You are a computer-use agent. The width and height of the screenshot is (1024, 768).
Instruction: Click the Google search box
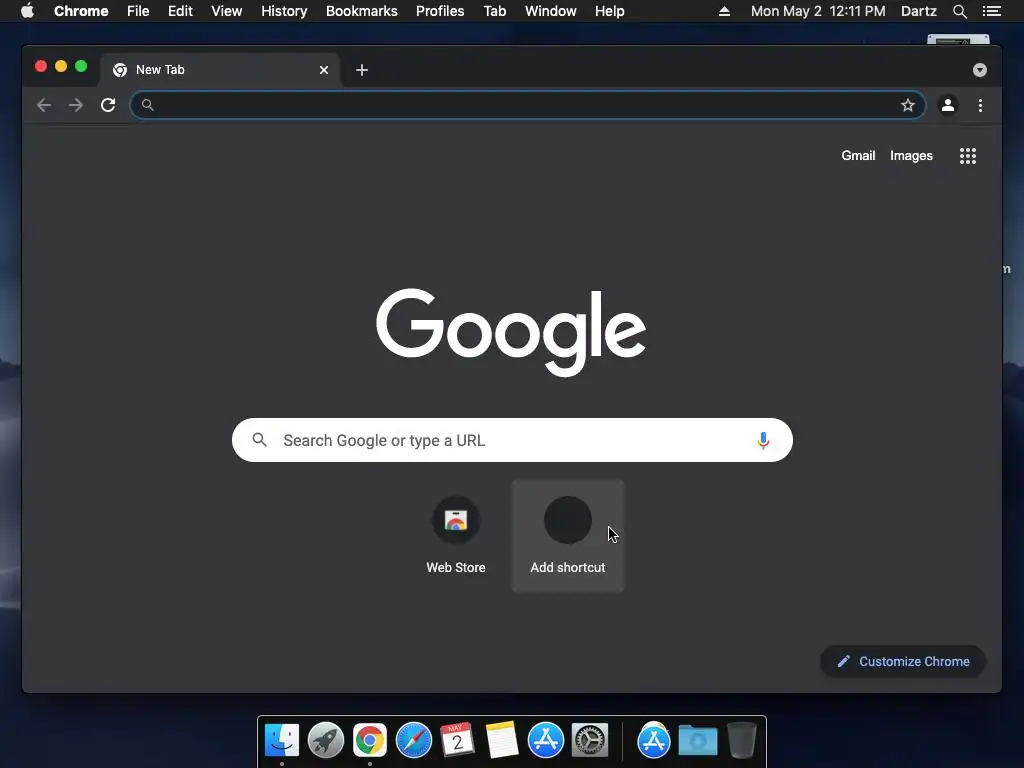512,440
